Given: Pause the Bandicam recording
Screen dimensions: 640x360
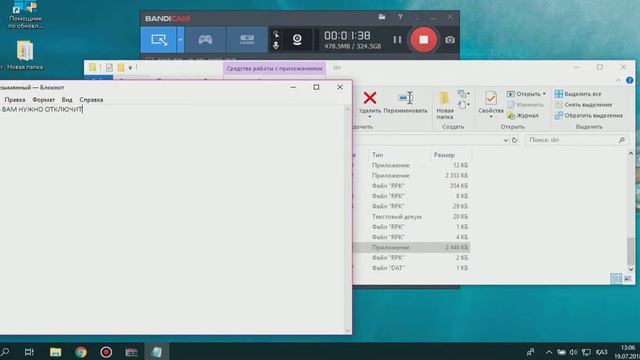Looking at the screenshot, I should coord(397,40).
